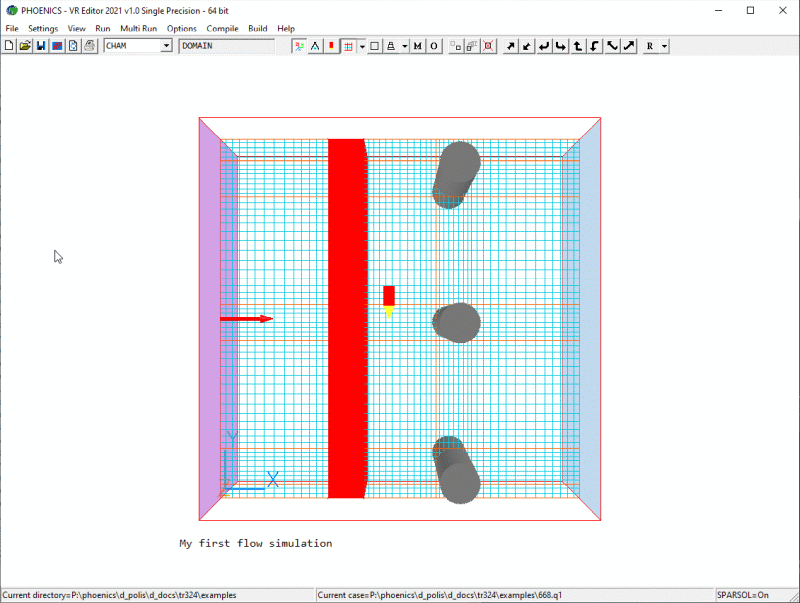Screen dimensions: 800x603
Task: Click the red crossed-out box icon
Action: 488,46
